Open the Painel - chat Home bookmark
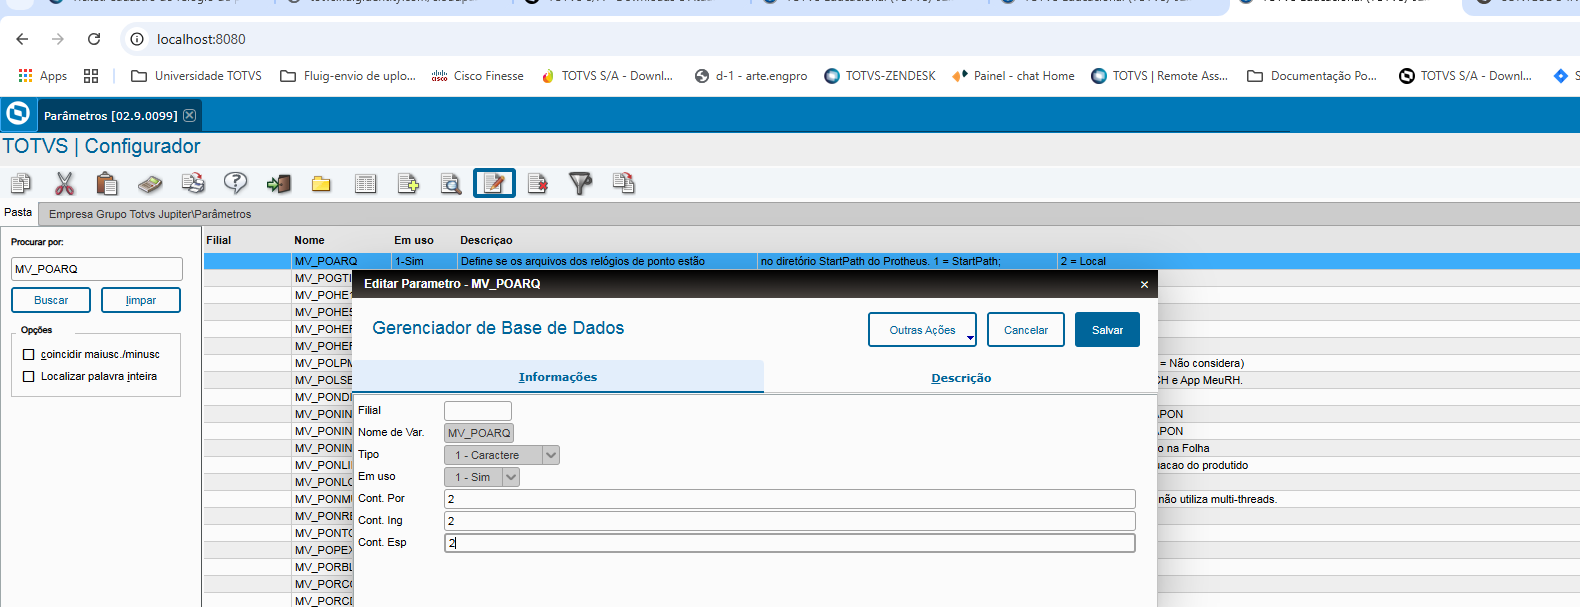The image size is (1580, 607). tap(1013, 76)
